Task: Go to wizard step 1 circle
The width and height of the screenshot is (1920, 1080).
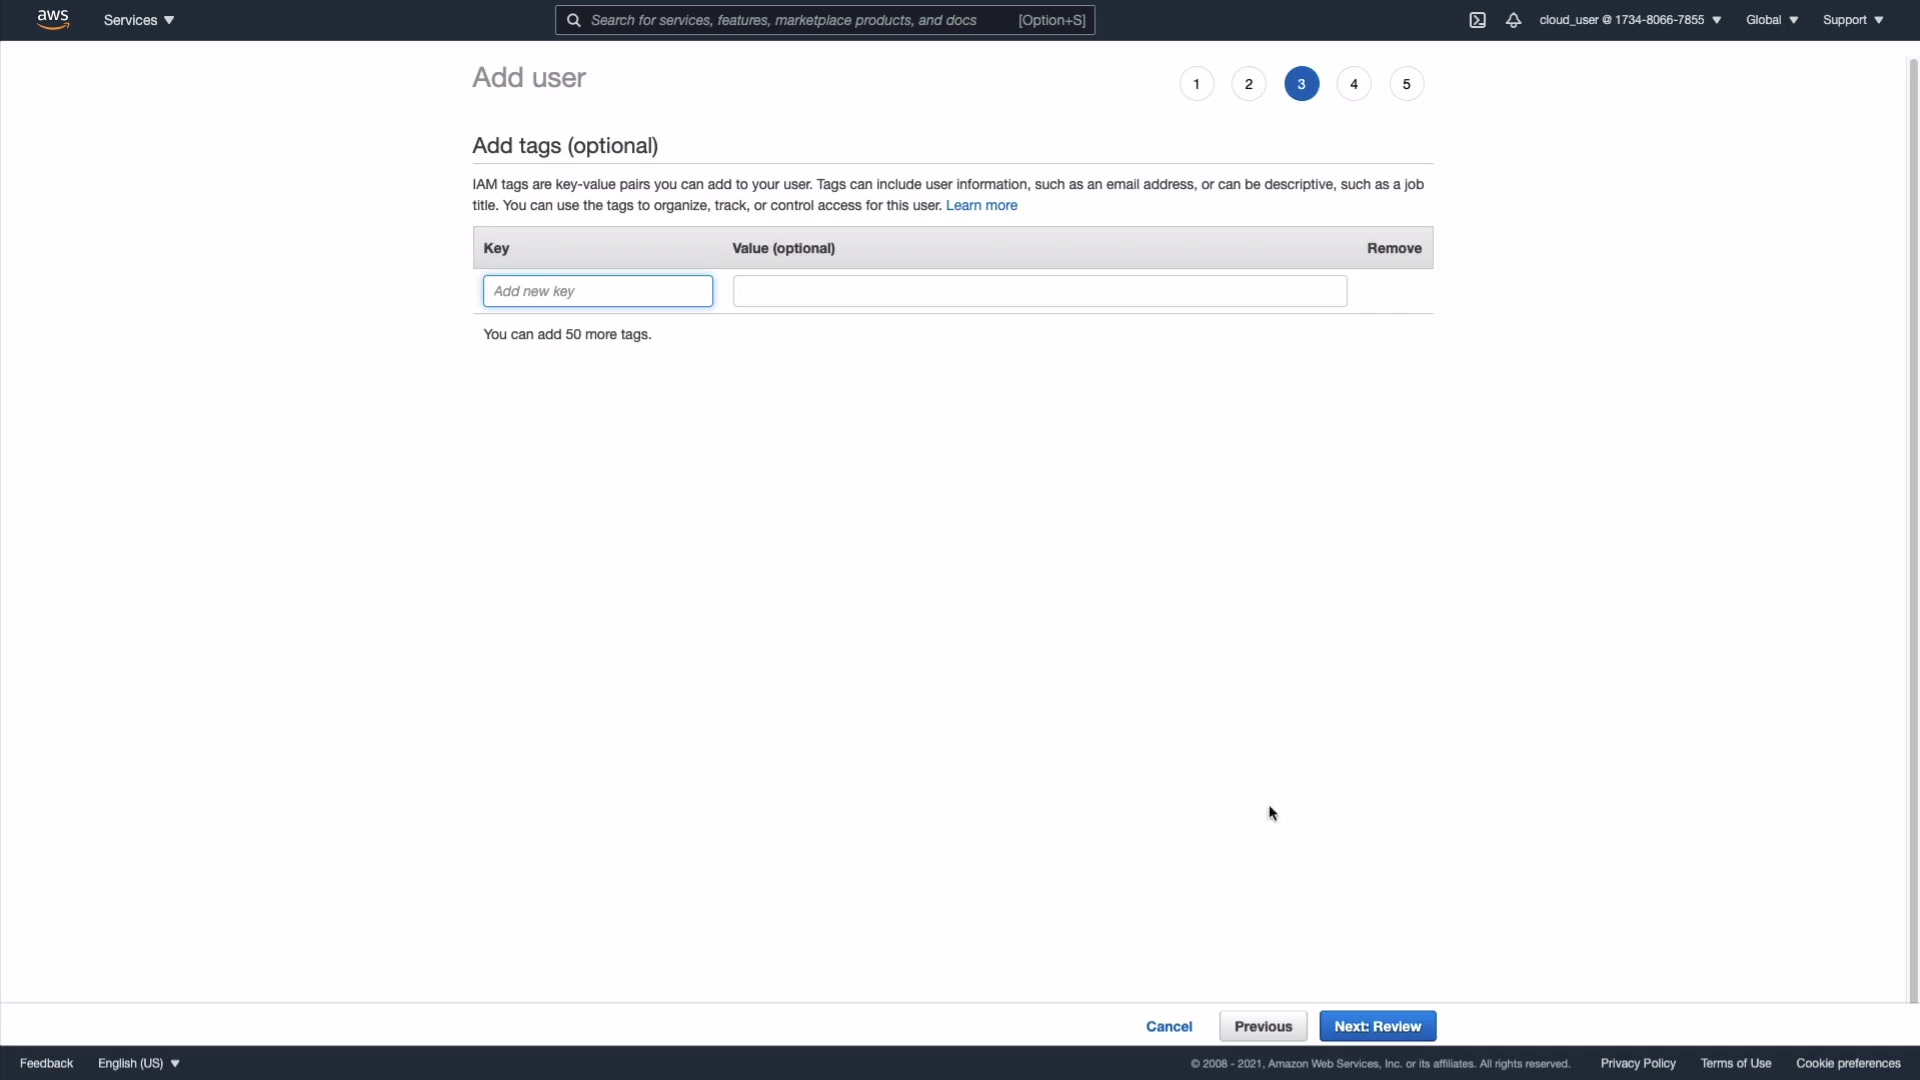Action: point(1196,84)
